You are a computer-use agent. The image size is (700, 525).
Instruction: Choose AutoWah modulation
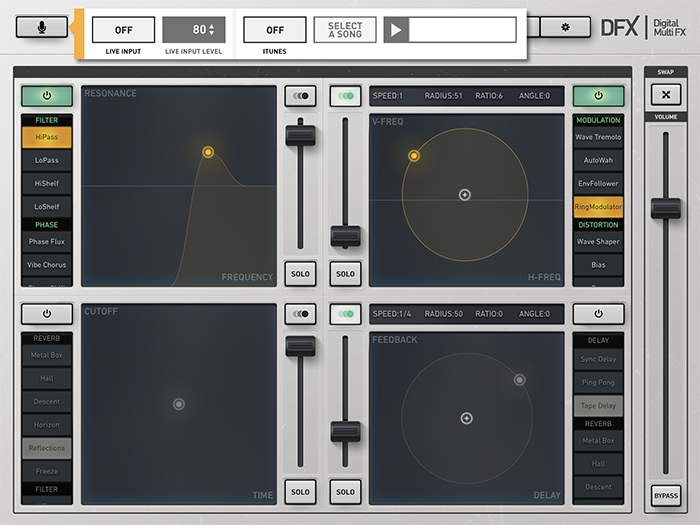pyautogui.click(x=598, y=160)
